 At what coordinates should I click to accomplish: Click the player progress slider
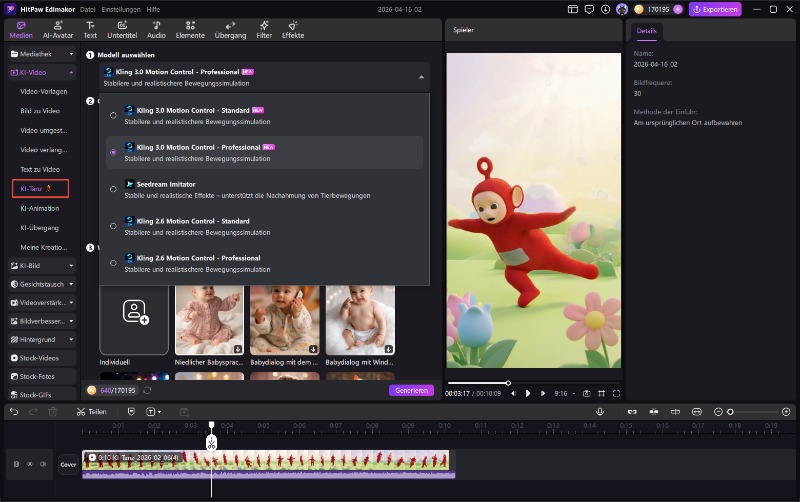click(x=534, y=383)
